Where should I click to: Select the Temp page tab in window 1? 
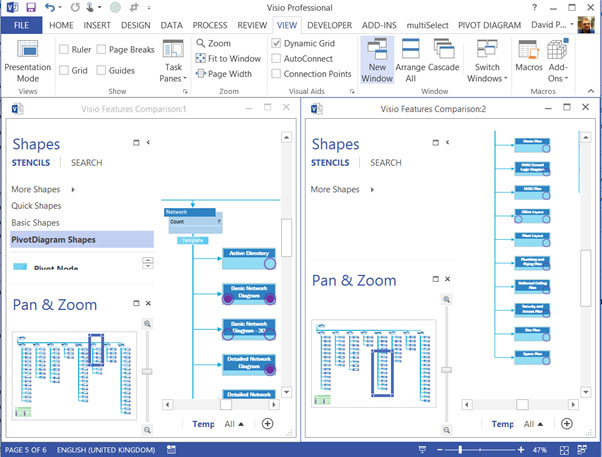(x=203, y=424)
